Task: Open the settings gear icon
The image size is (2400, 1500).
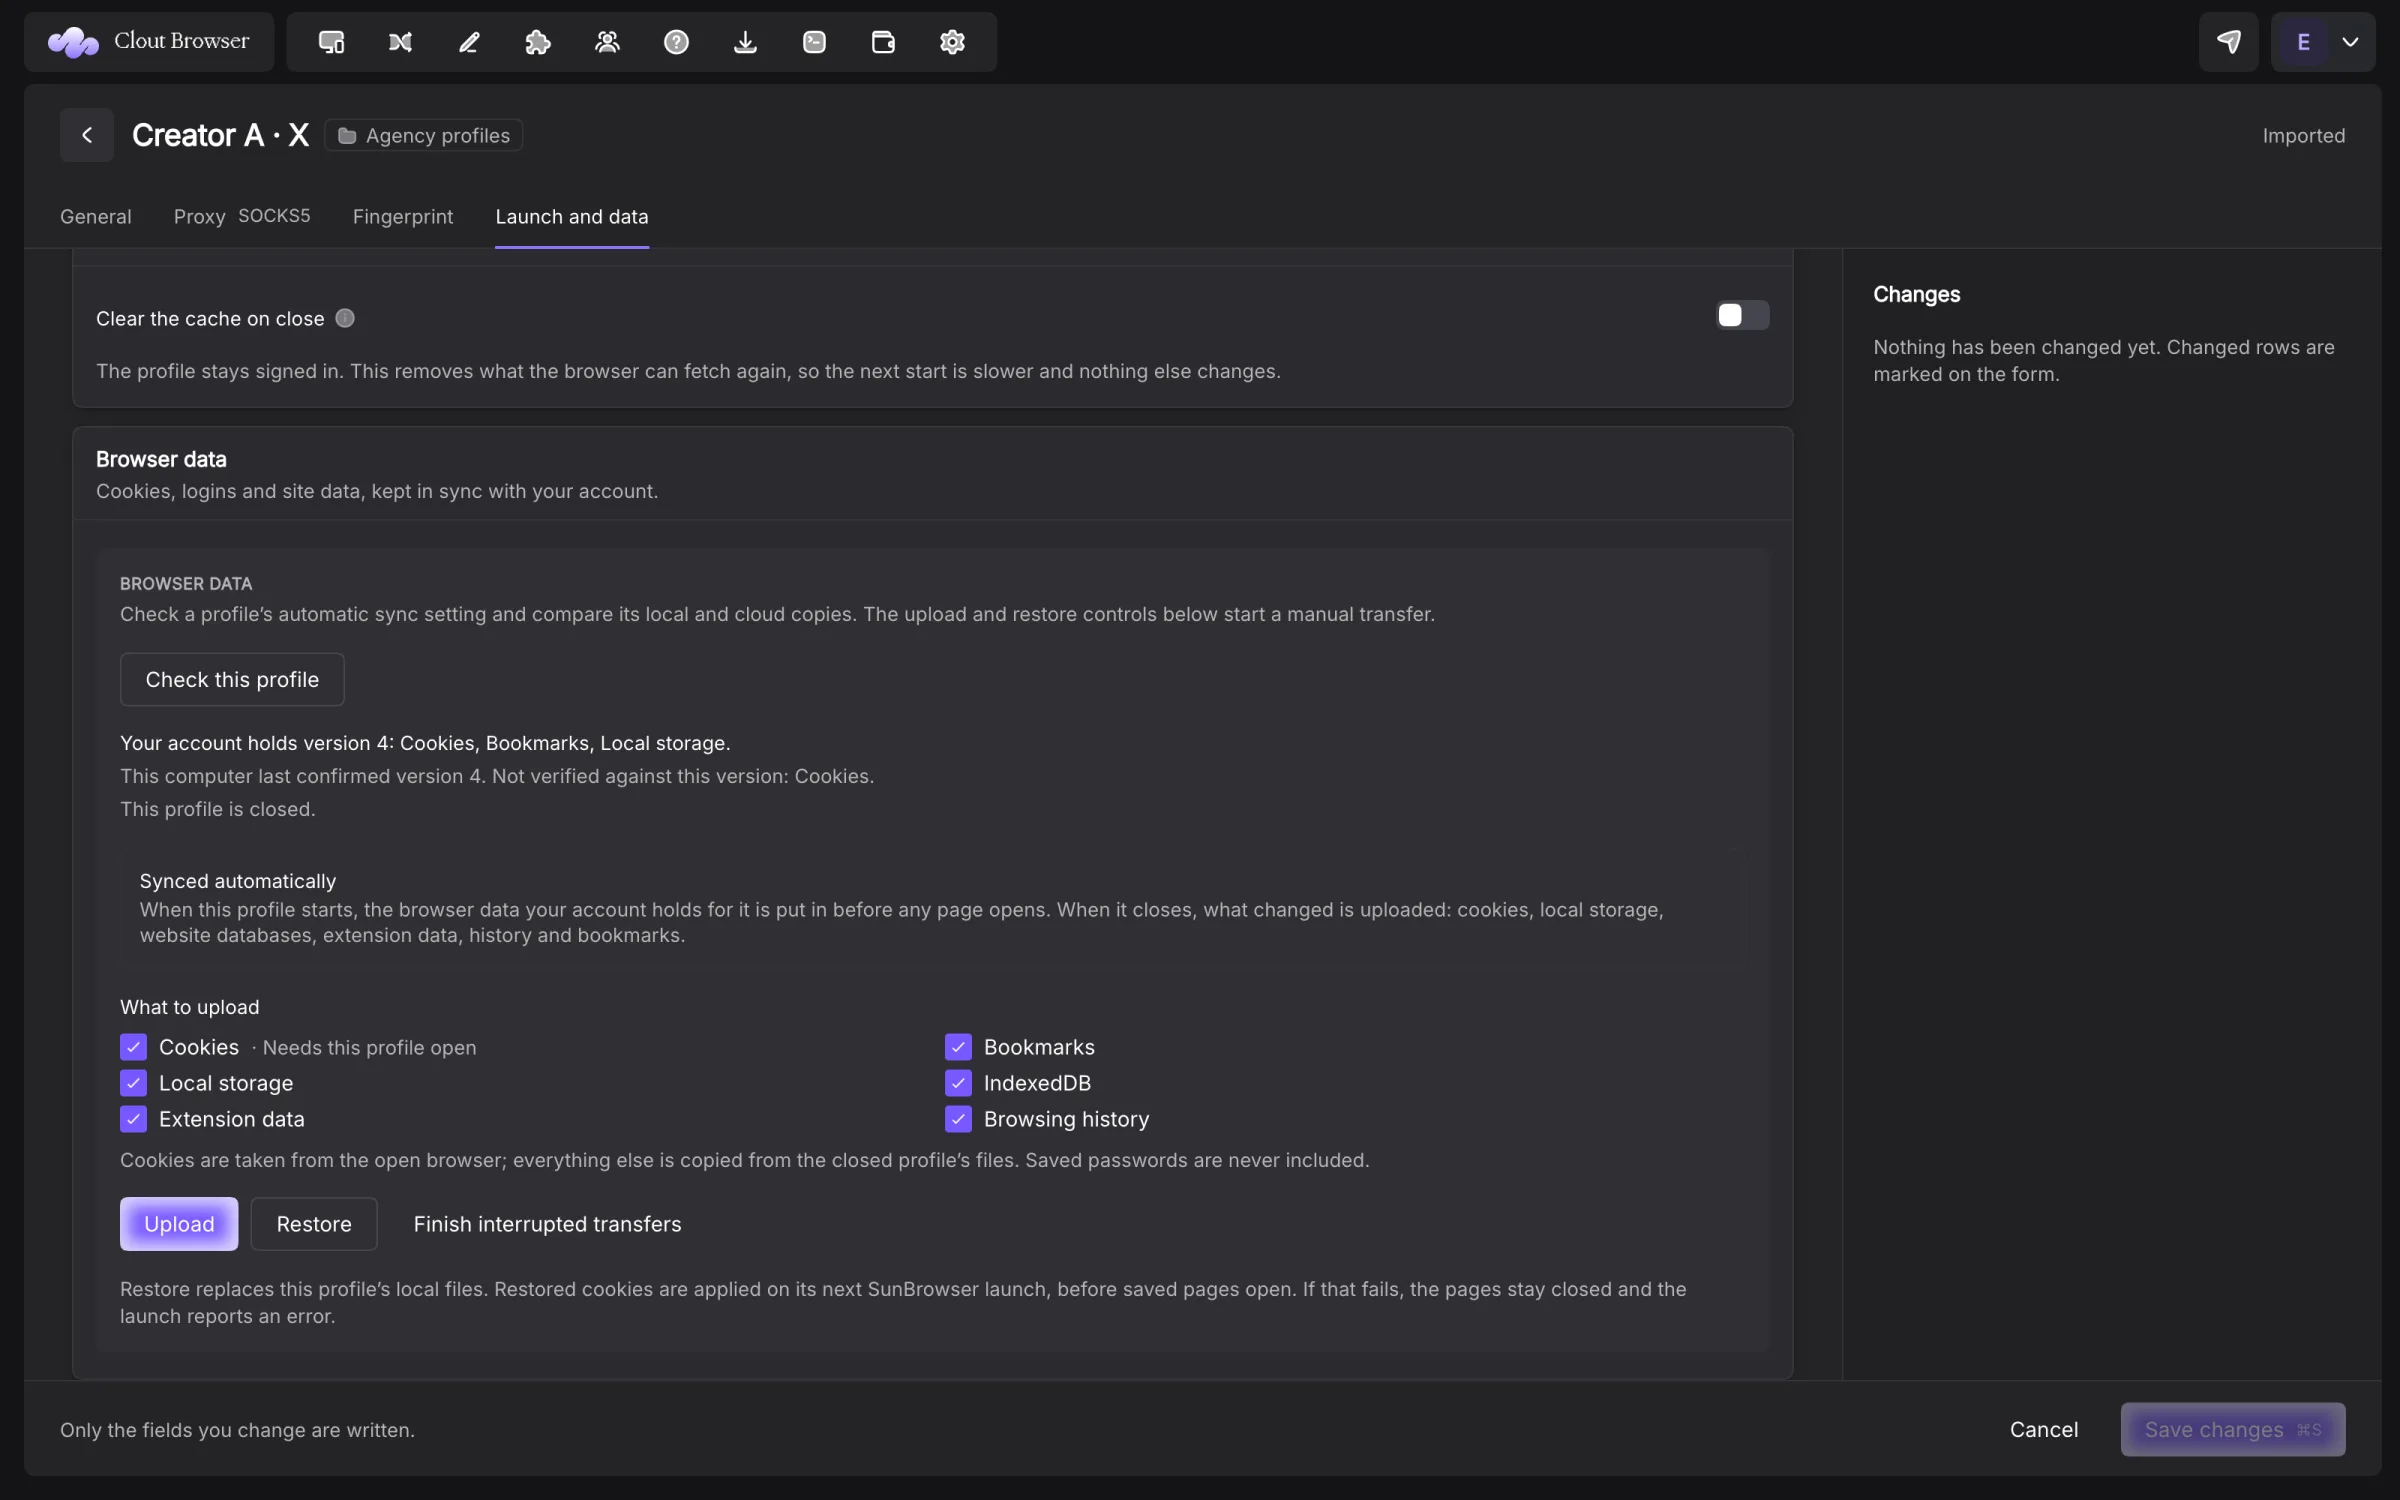Action: click(952, 42)
